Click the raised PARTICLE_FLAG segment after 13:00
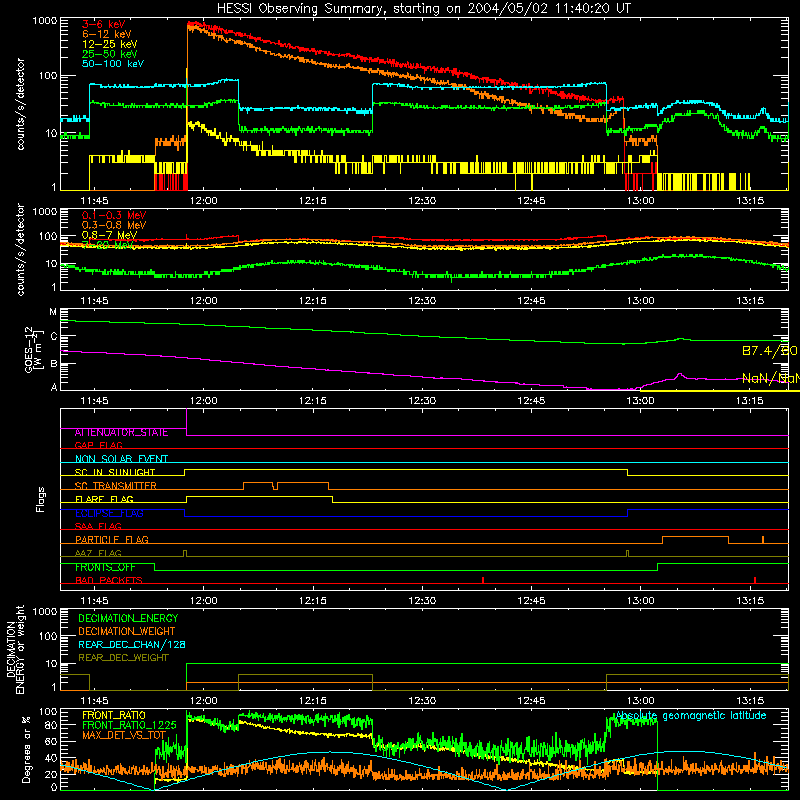The width and height of the screenshot is (800, 800). coord(695,537)
